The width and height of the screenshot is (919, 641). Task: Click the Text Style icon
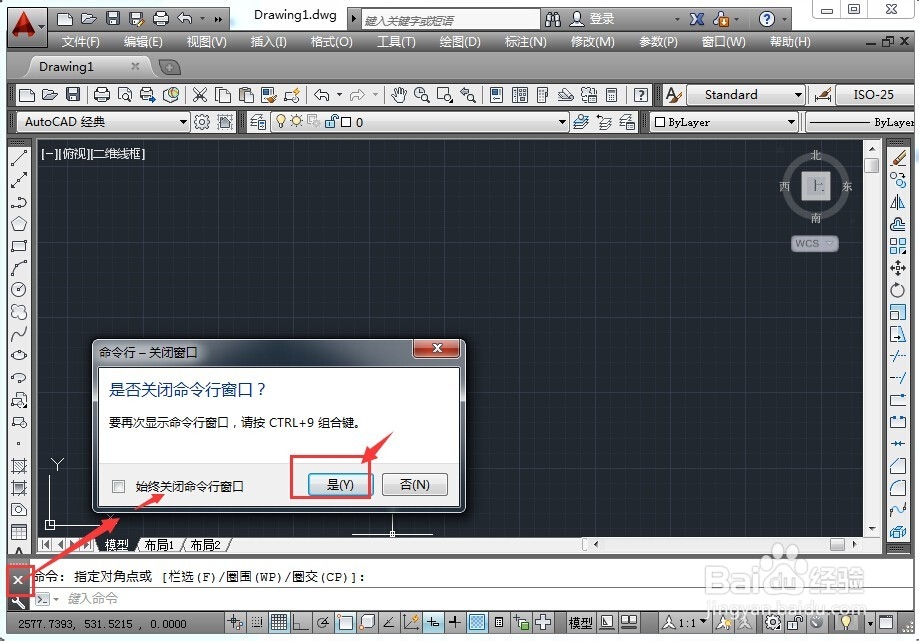click(x=674, y=95)
